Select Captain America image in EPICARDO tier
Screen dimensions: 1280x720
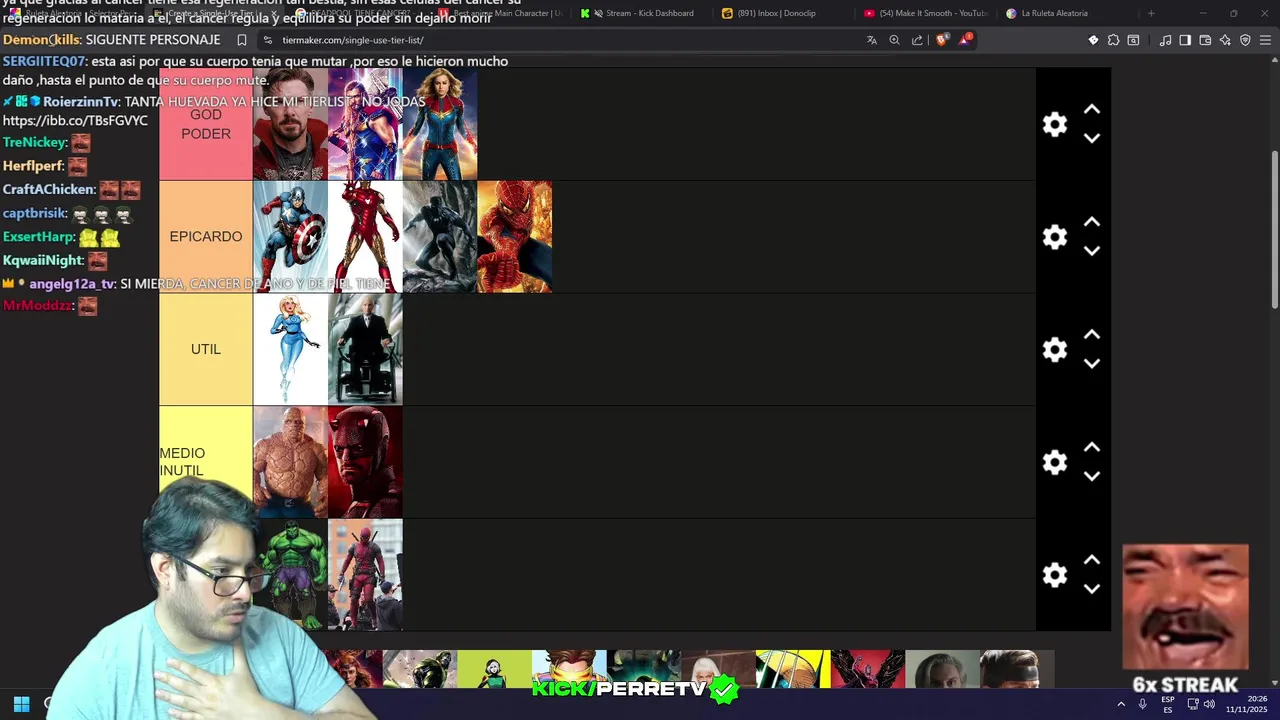tap(290, 237)
